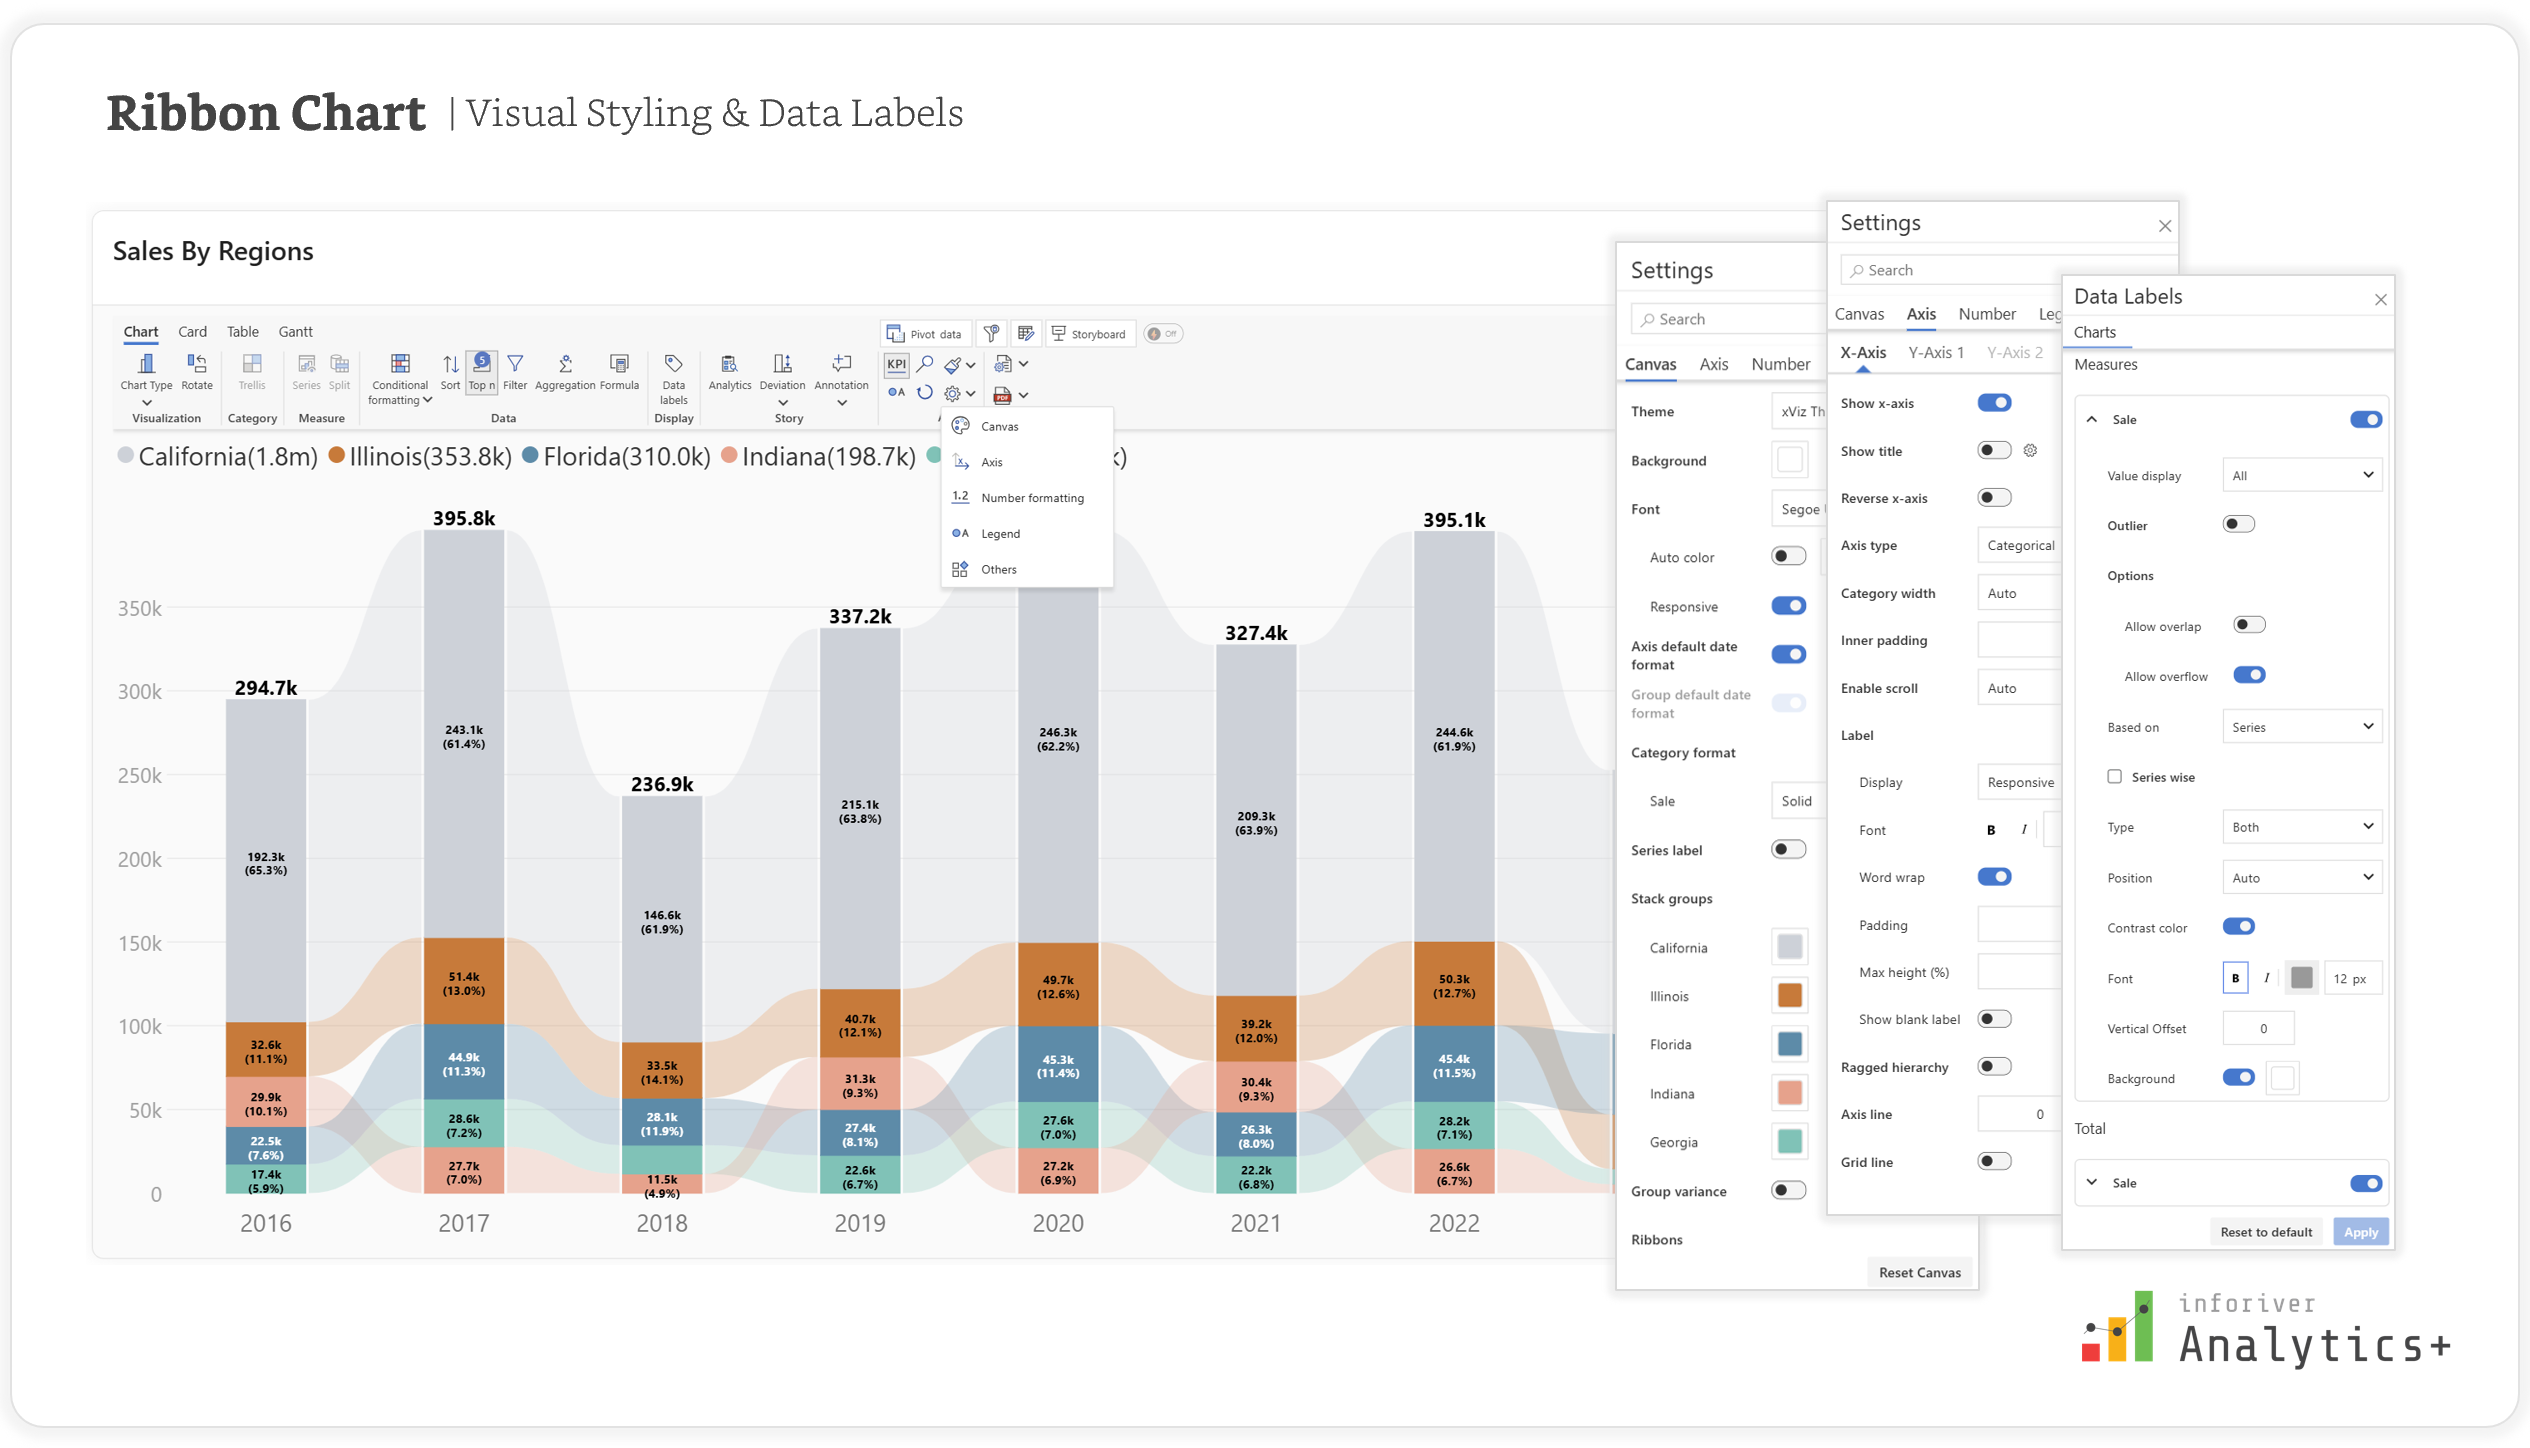Open the Based on dropdown
Image resolution: width=2530 pixels, height=1448 pixels.
click(2301, 726)
